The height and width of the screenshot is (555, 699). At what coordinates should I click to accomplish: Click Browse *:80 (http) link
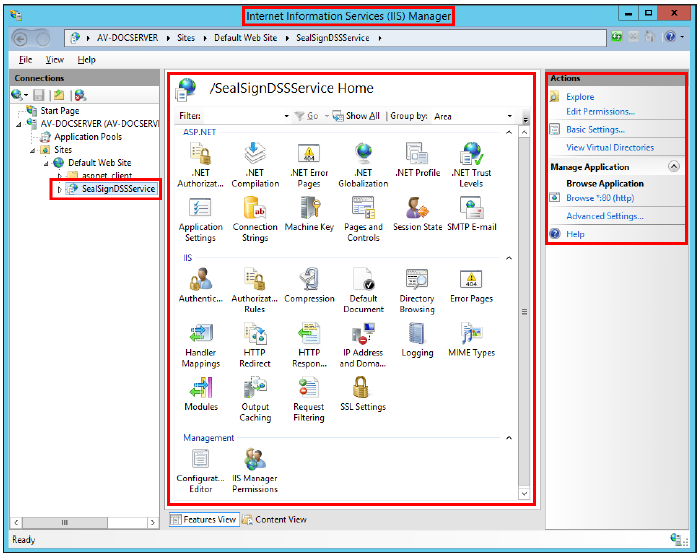click(600, 198)
